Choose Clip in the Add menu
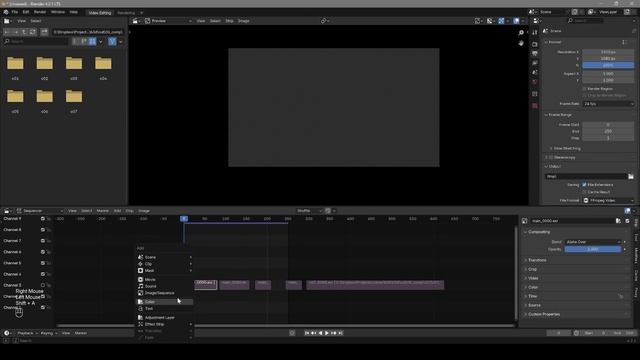The width and height of the screenshot is (640, 360). pyautogui.click(x=164, y=264)
